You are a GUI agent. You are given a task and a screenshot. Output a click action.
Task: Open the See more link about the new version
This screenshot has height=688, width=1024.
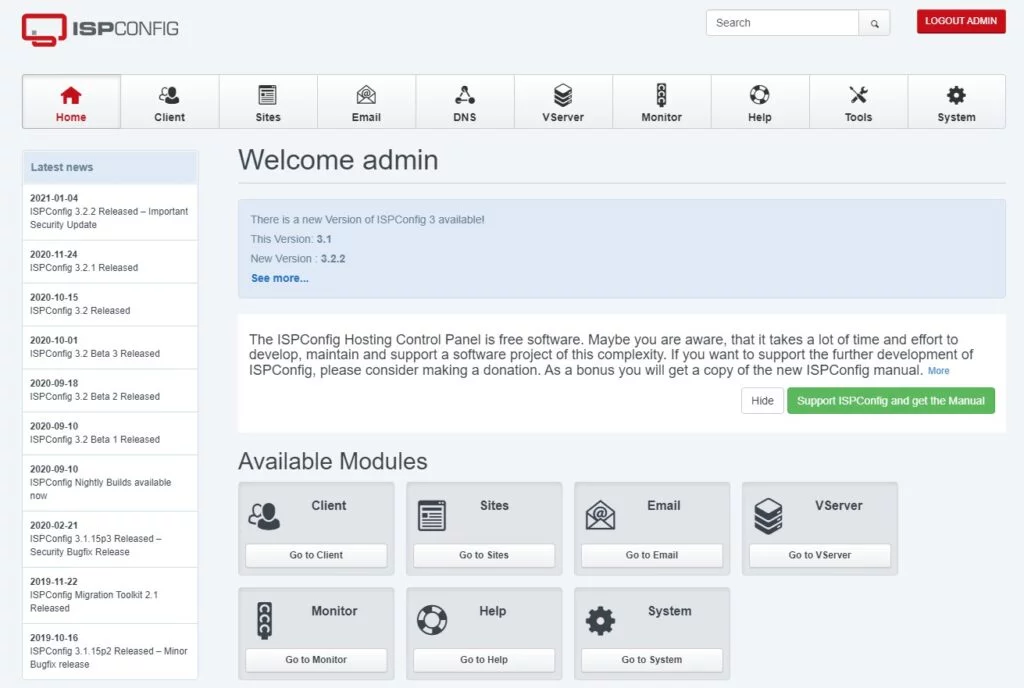pyautogui.click(x=278, y=278)
